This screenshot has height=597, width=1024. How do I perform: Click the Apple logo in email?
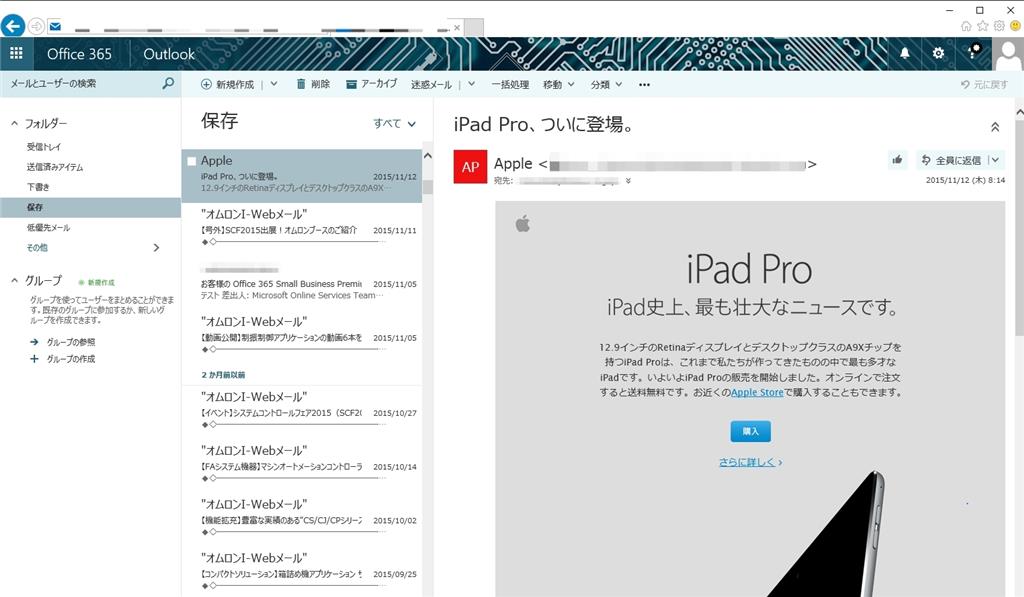522,224
